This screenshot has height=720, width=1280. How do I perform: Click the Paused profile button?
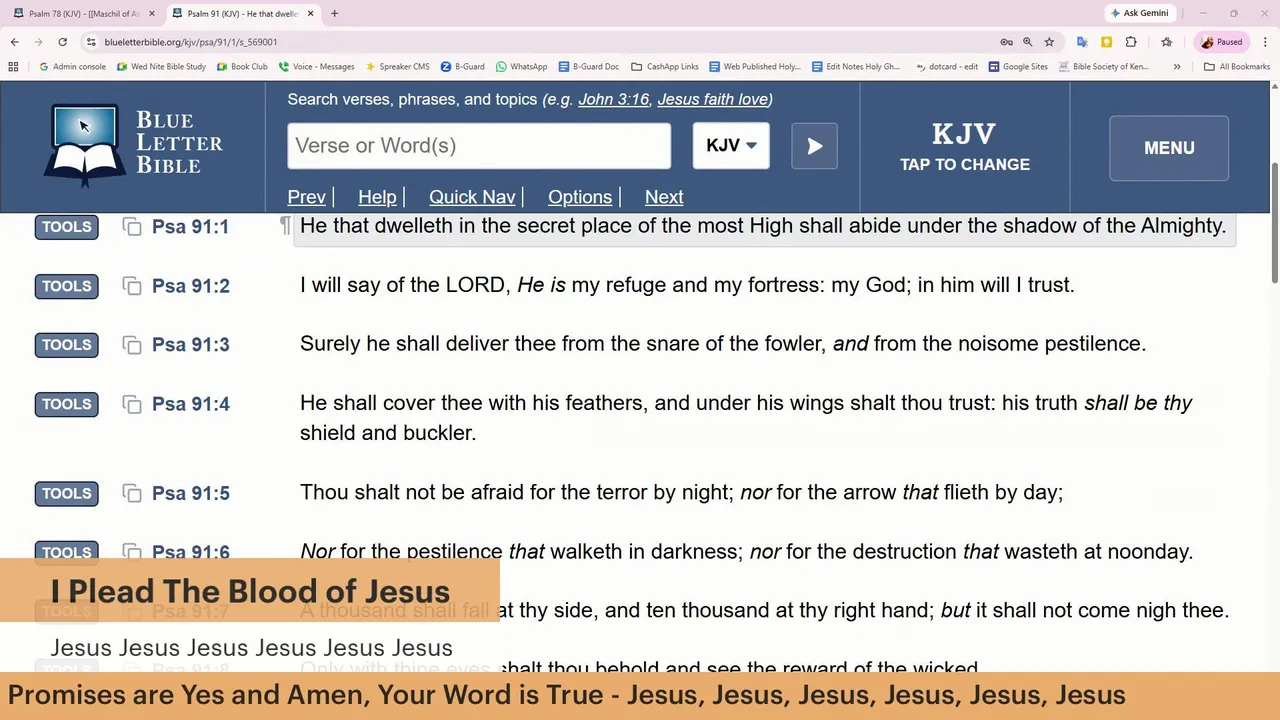[1221, 42]
